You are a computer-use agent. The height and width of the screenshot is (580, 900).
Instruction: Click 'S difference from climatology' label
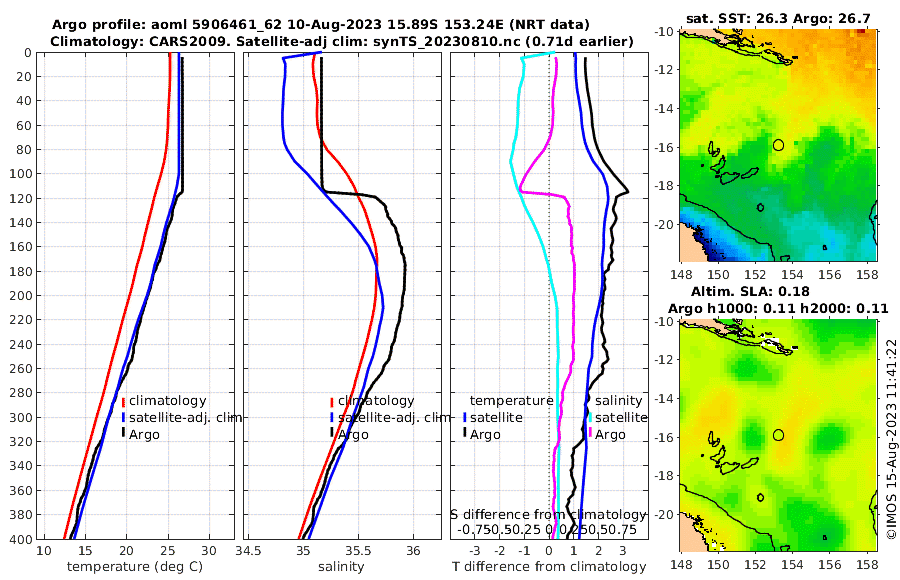[x=548, y=514]
